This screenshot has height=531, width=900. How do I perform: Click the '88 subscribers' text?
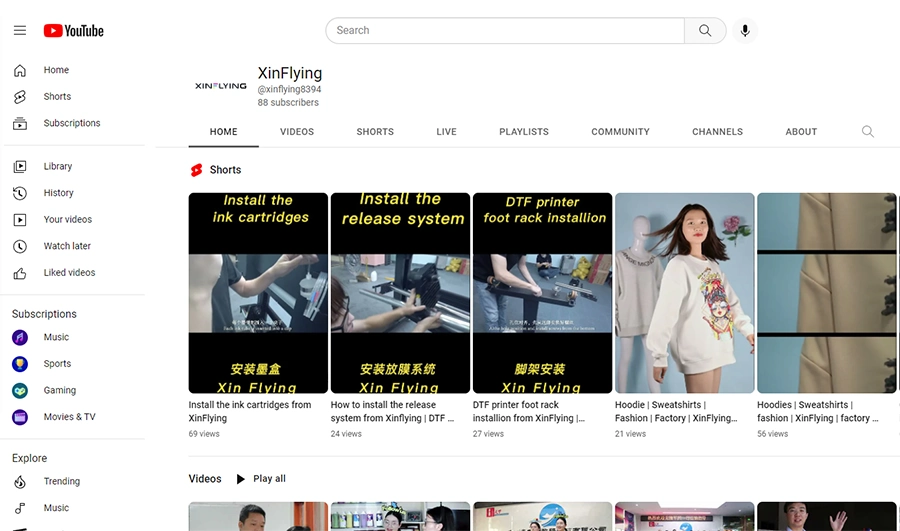coord(288,103)
